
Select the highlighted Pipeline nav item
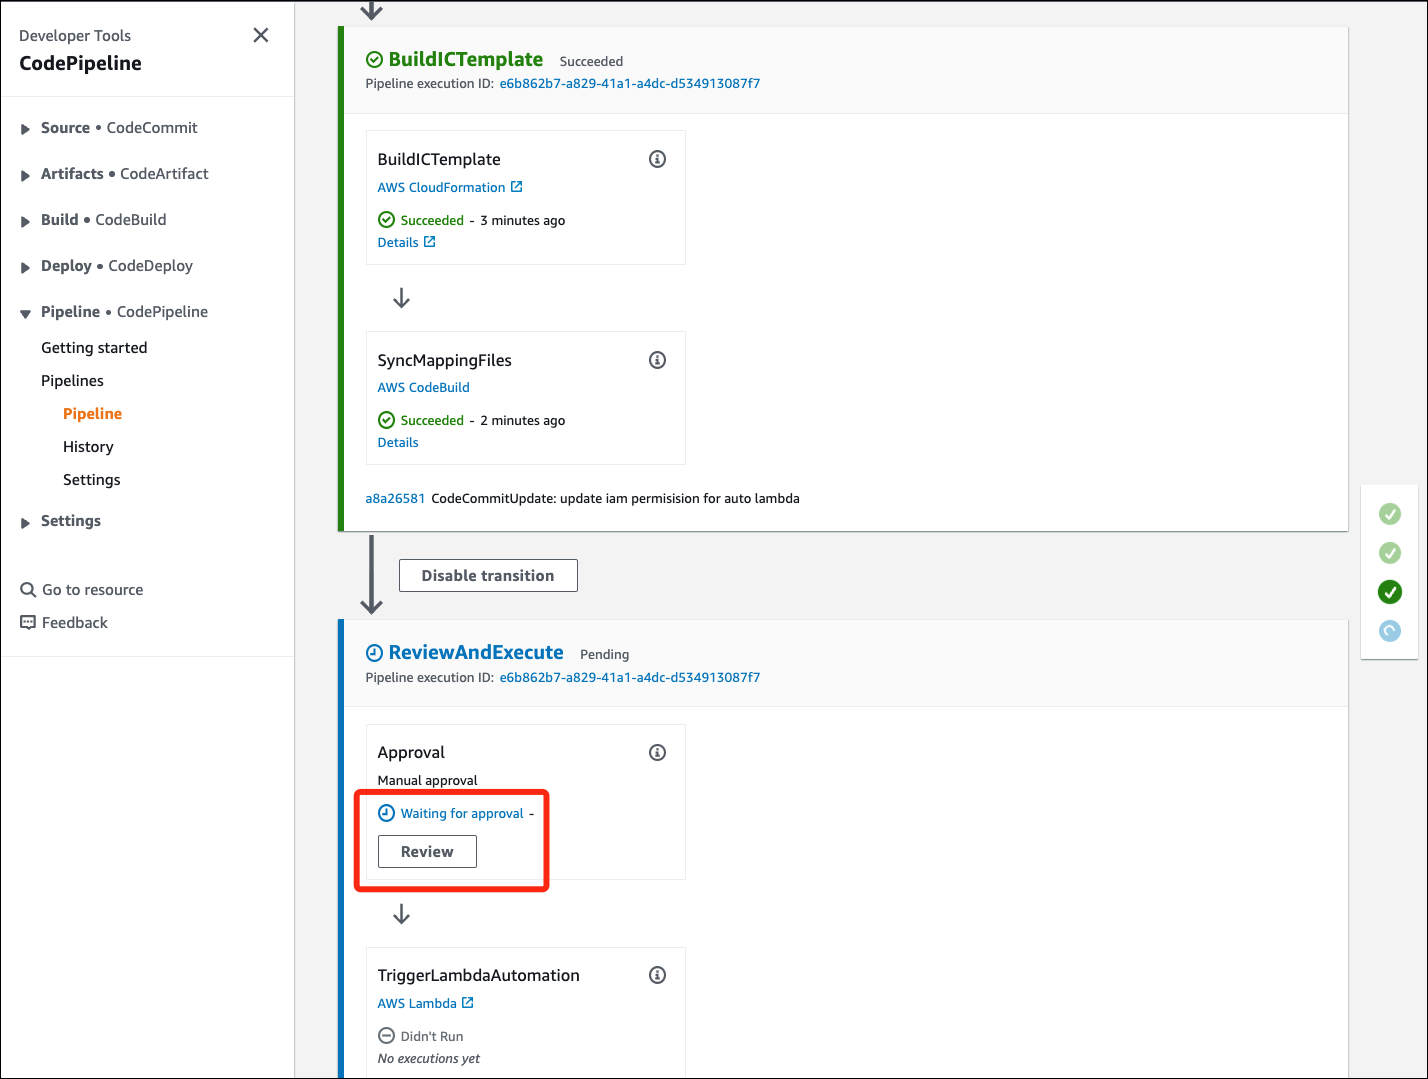tap(92, 414)
